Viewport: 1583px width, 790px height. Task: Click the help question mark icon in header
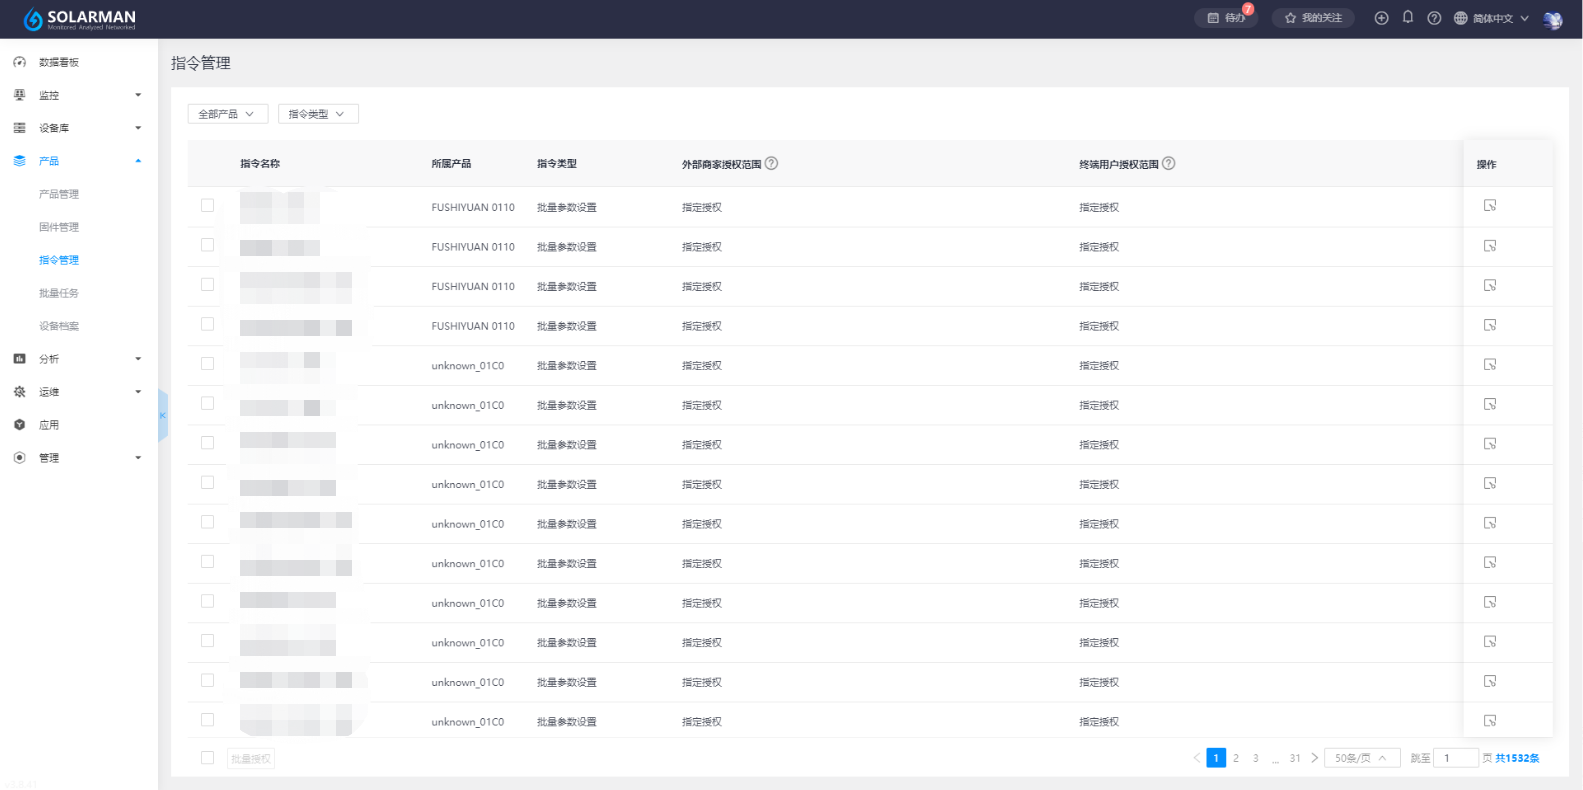(x=1434, y=18)
